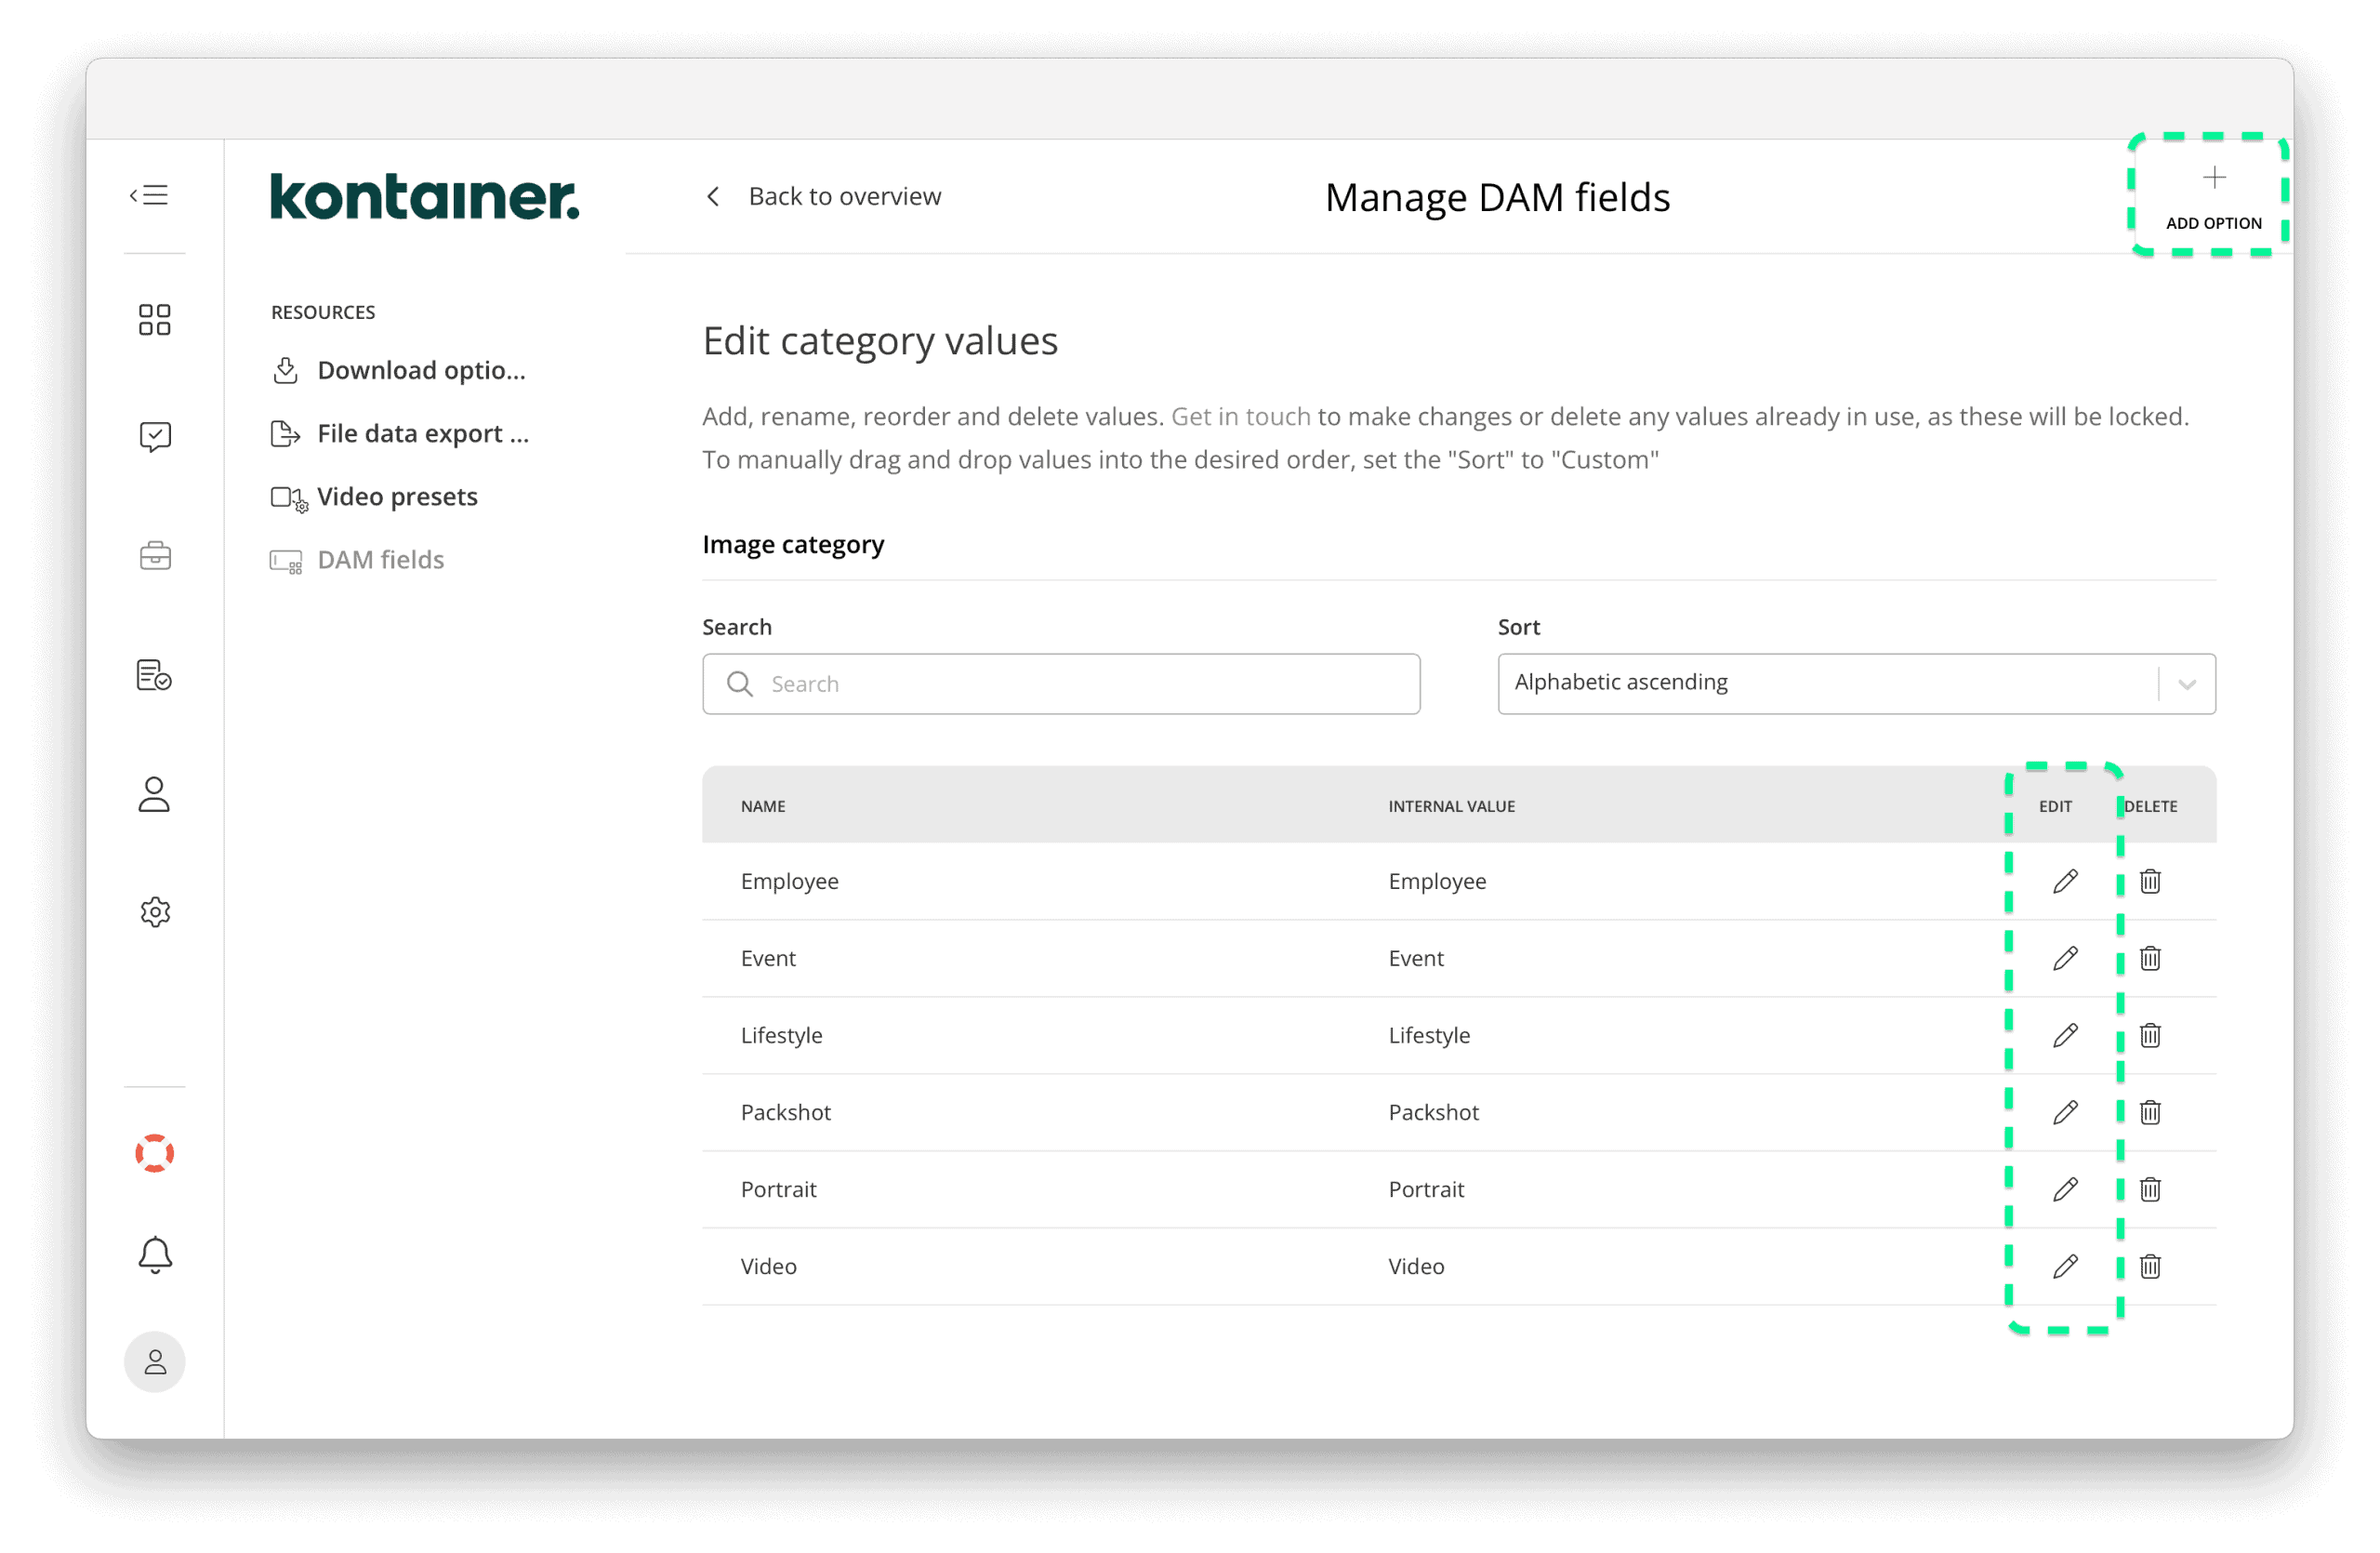2380x1553 pixels.
Task: Open the Get in touch link
Action: [x=1240, y=416]
